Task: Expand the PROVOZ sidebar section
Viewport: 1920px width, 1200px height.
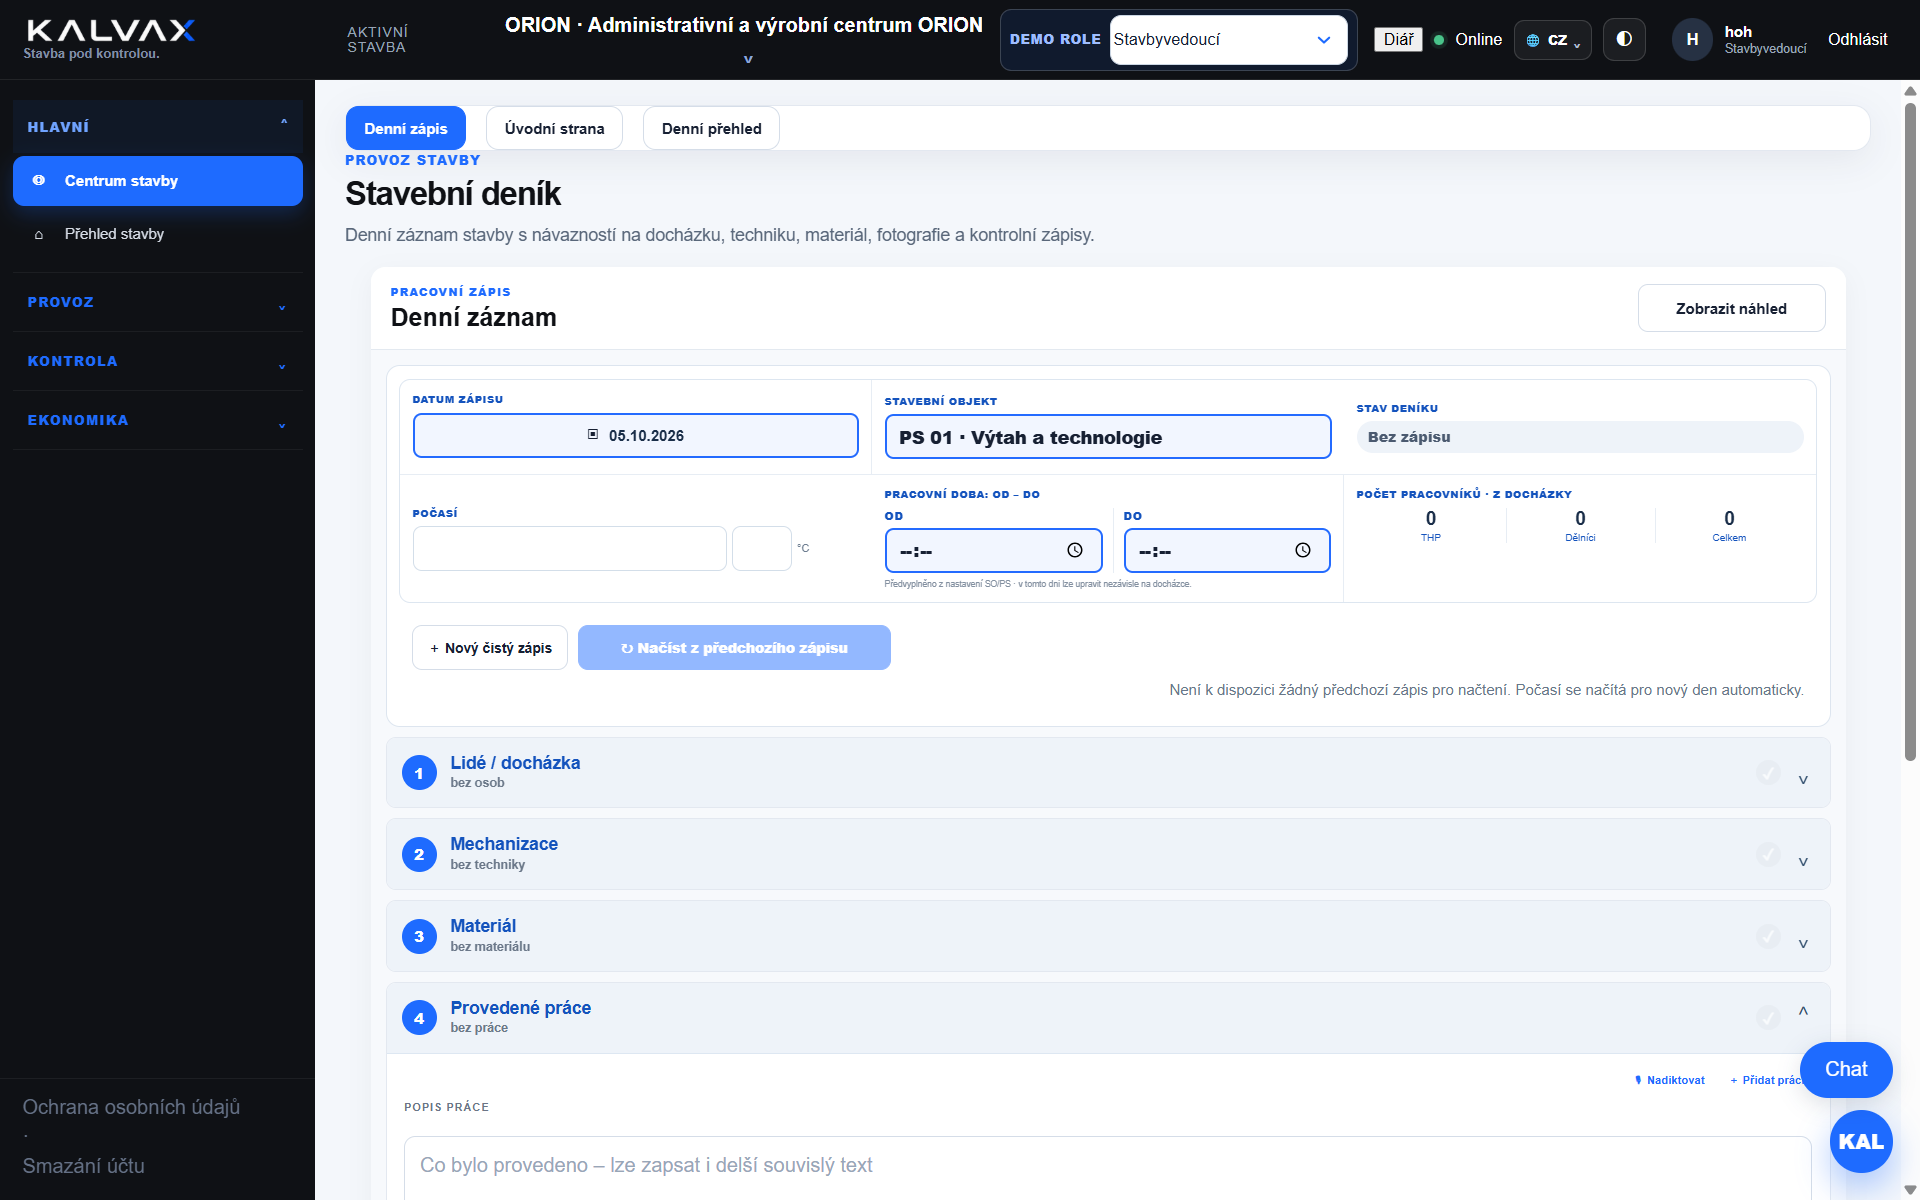Action: tap(158, 302)
